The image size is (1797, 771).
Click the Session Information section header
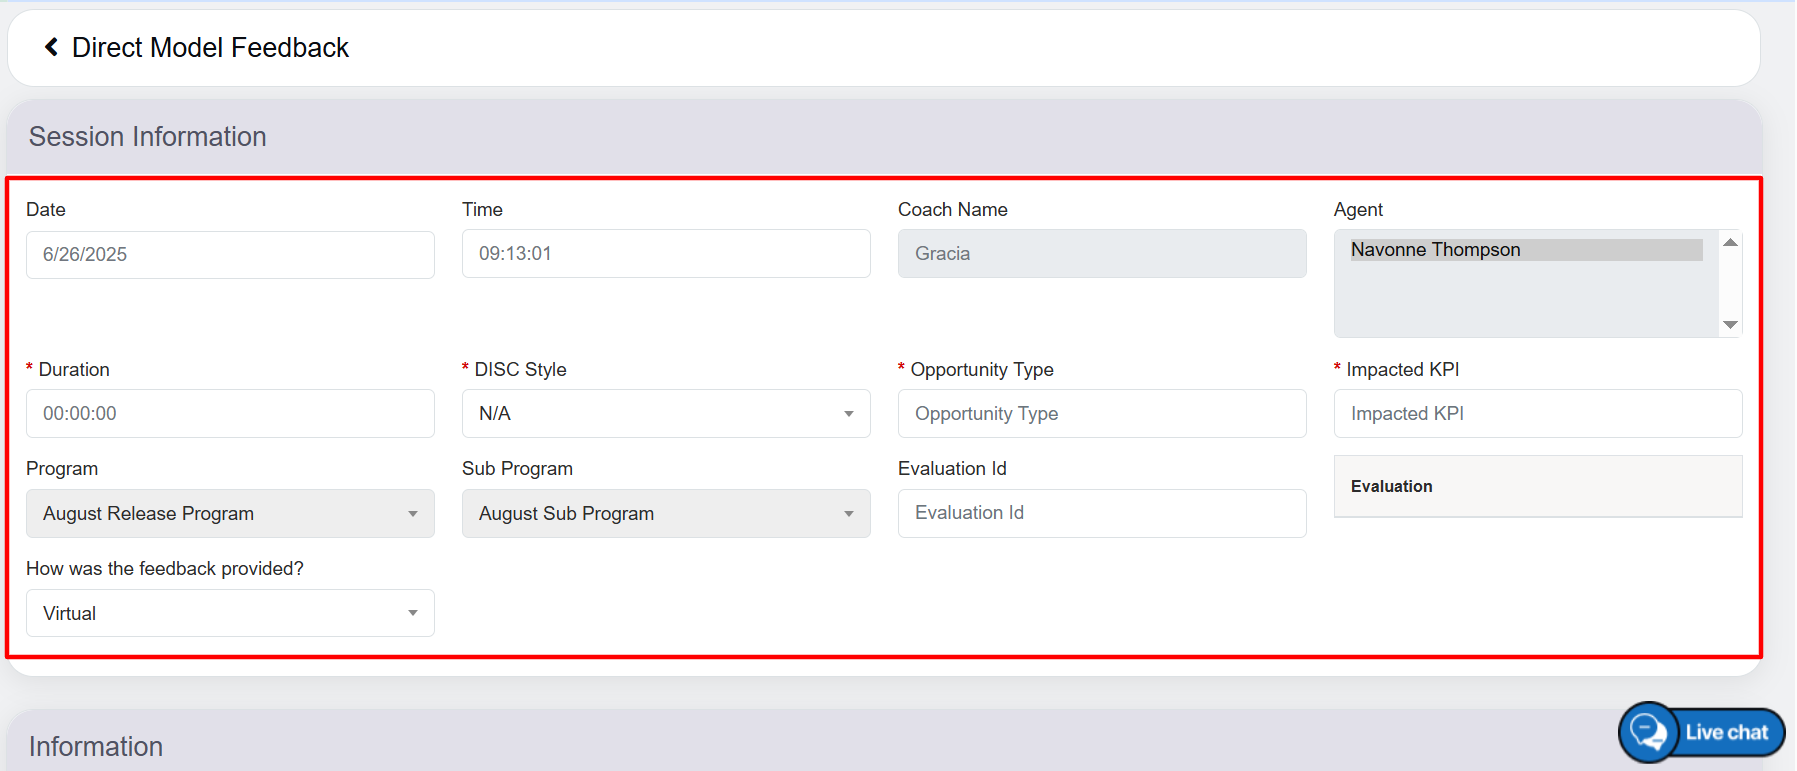[148, 137]
